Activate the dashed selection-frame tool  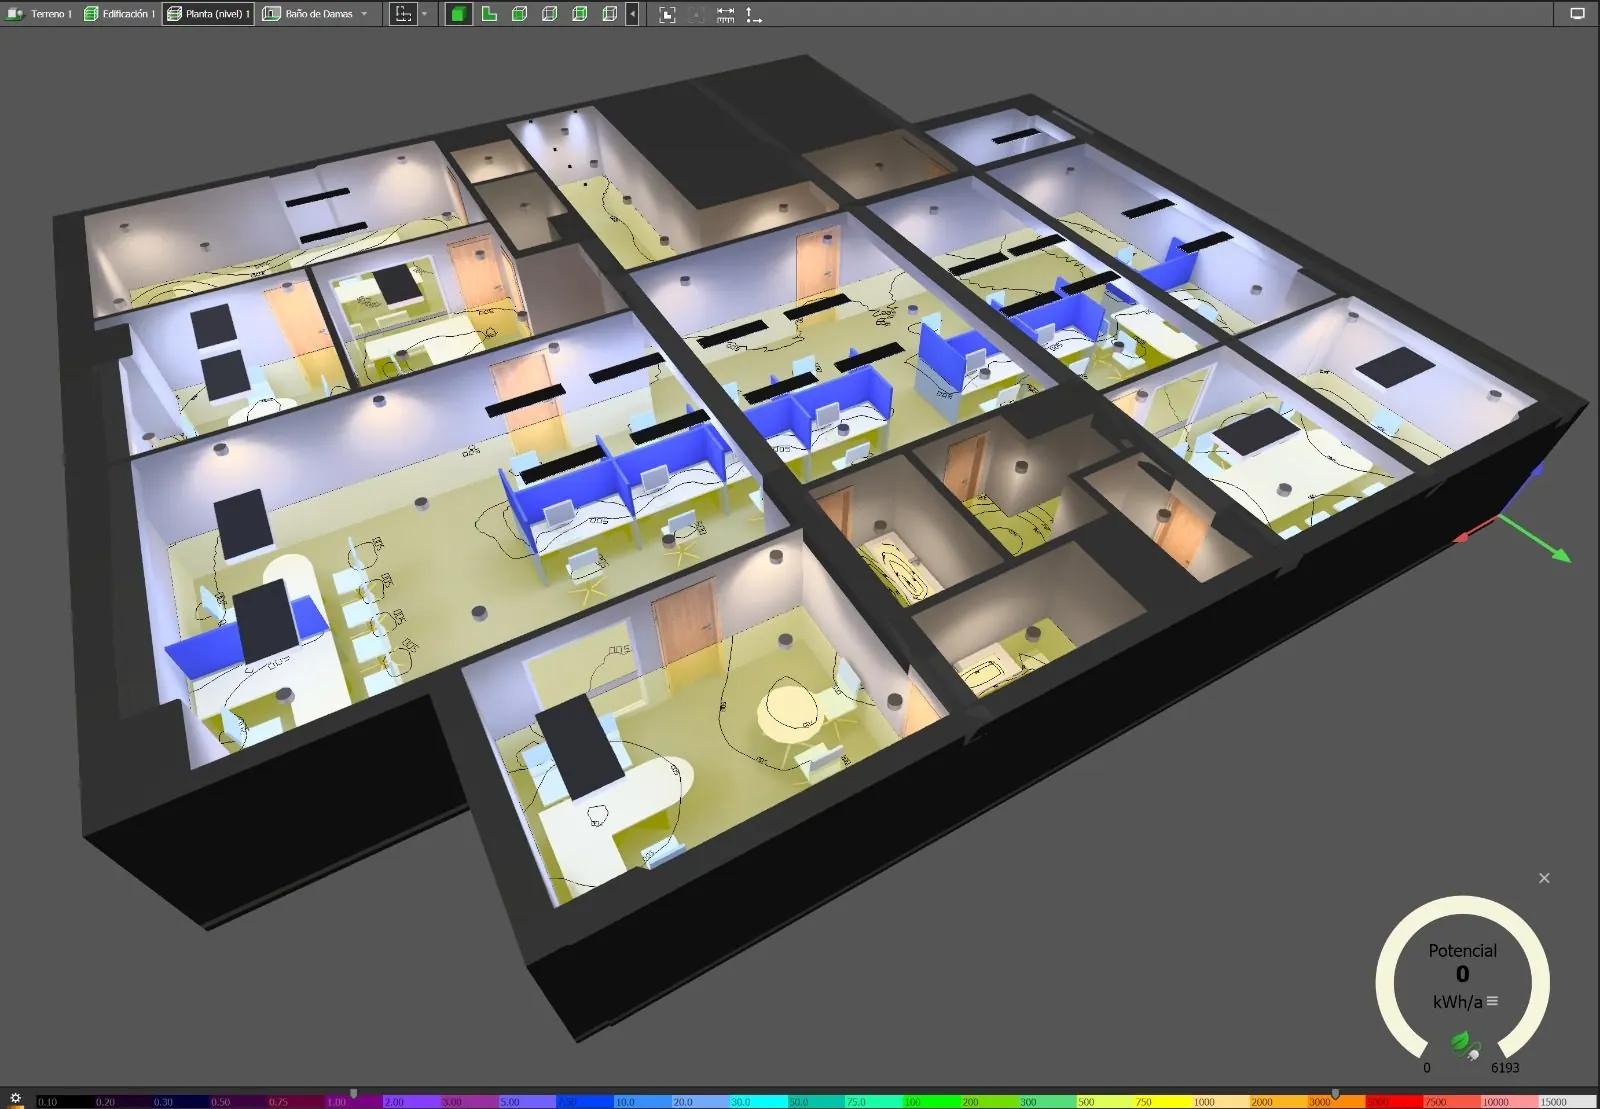pos(403,14)
